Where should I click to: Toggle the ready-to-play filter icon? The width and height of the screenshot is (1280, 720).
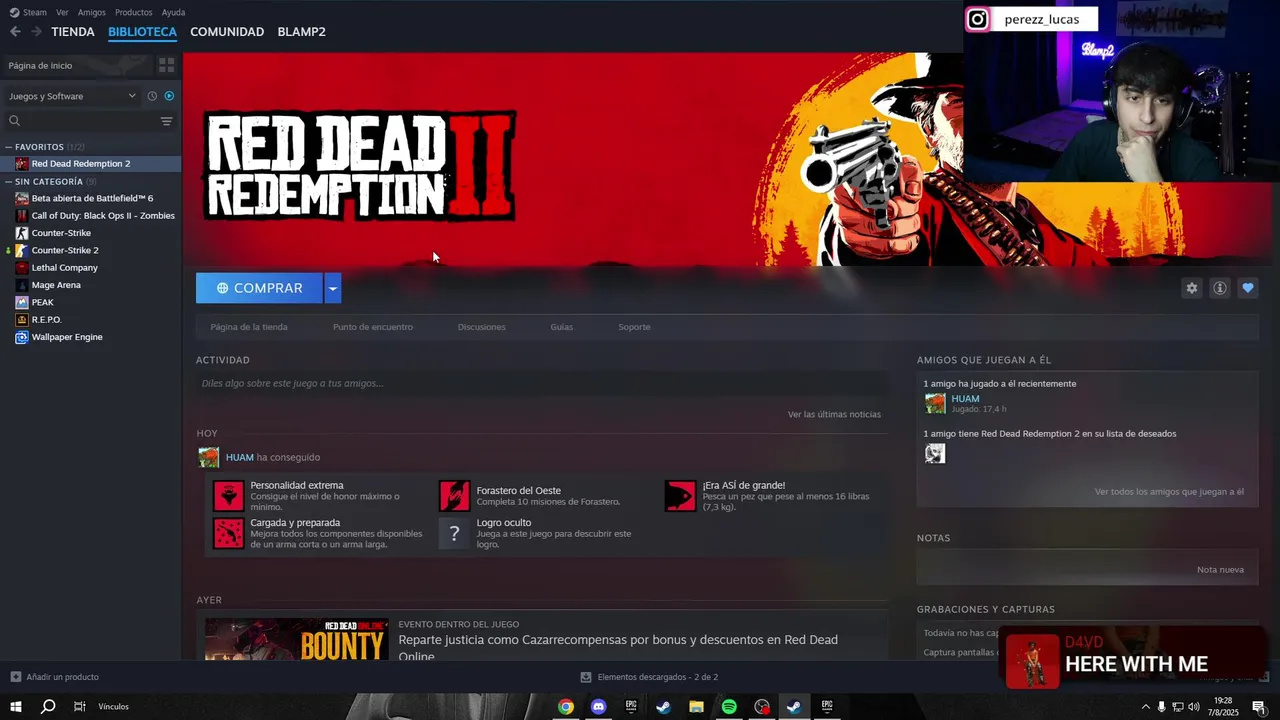(169, 96)
